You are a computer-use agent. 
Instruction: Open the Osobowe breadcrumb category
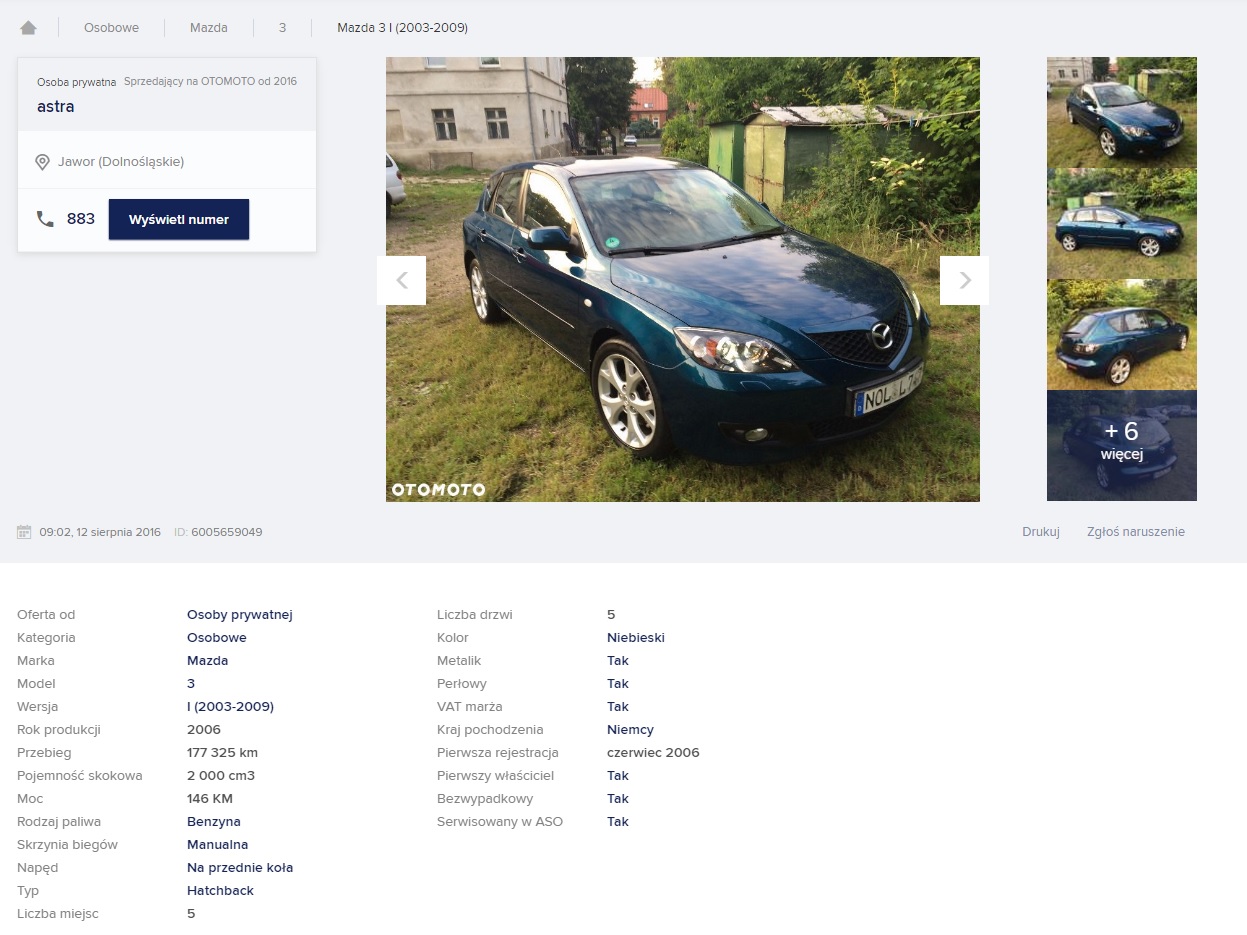(111, 28)
